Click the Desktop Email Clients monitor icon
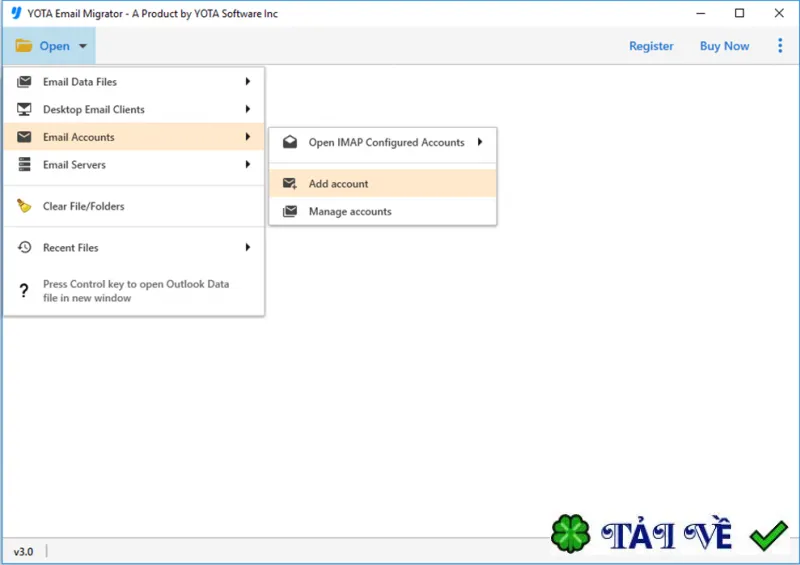The image size is (800, 565). tap(24, 109)
